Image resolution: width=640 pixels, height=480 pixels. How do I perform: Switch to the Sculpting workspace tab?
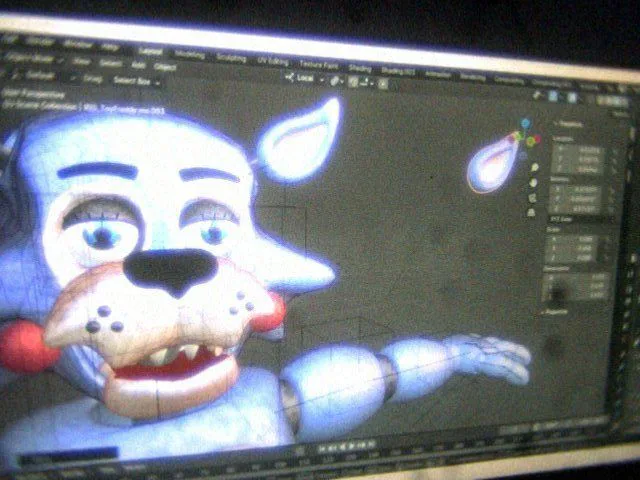231,58
